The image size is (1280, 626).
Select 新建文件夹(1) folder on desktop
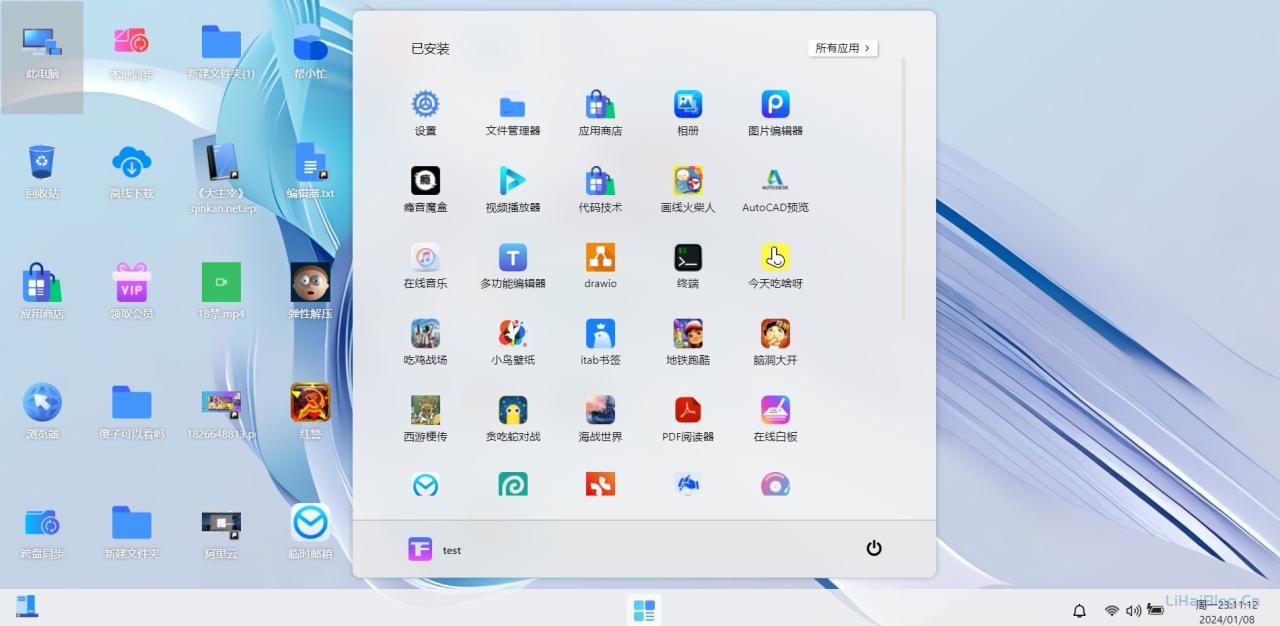pos(221,52)
